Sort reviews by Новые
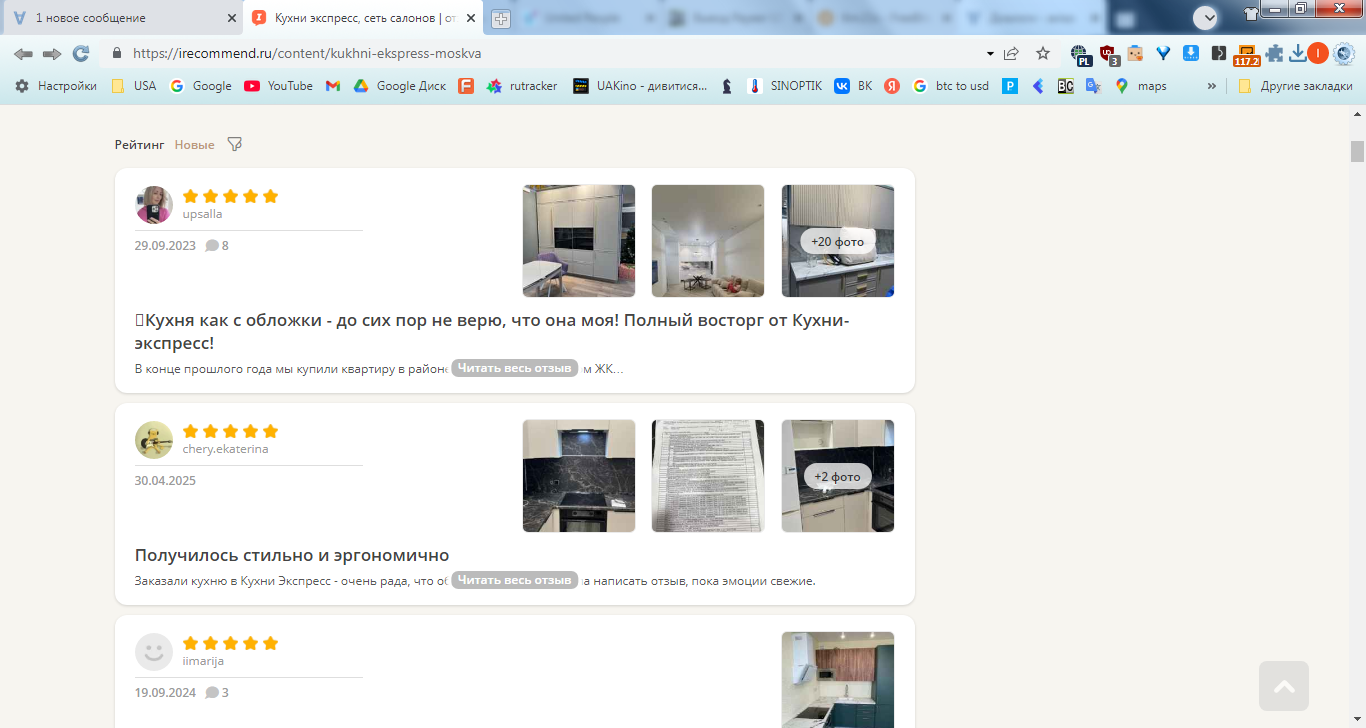Screen dimensions: 1366x728 pos(195,145)
